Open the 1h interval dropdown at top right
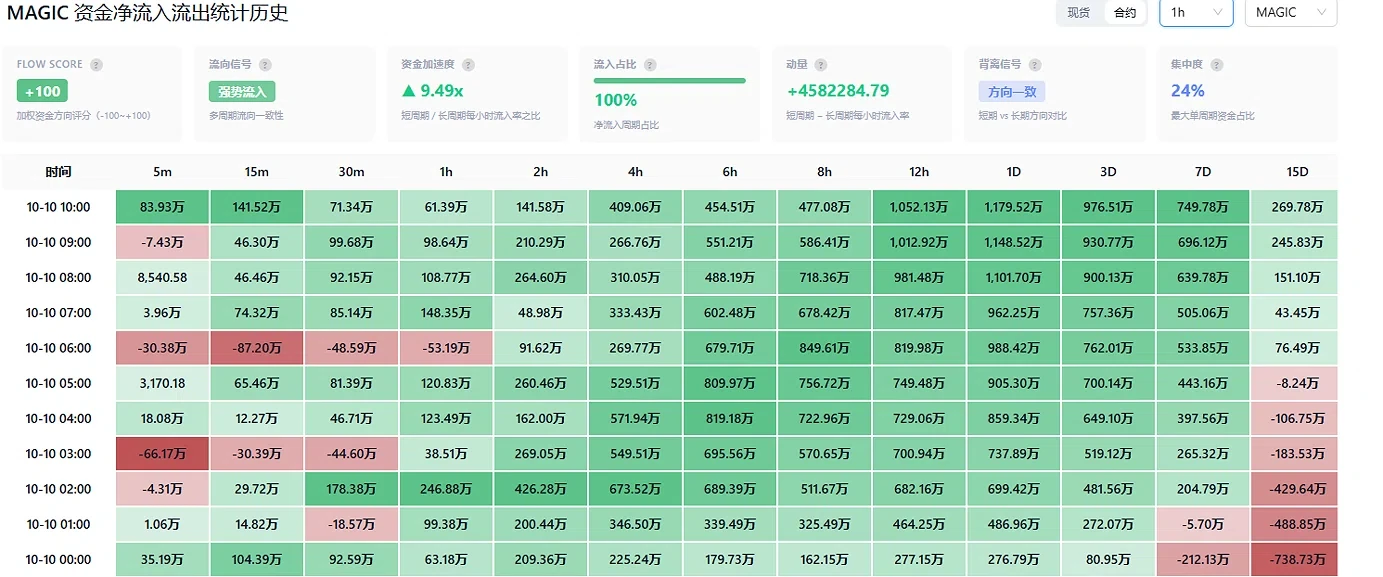This screenshot has width=1383, height=577. [1196, 13]
